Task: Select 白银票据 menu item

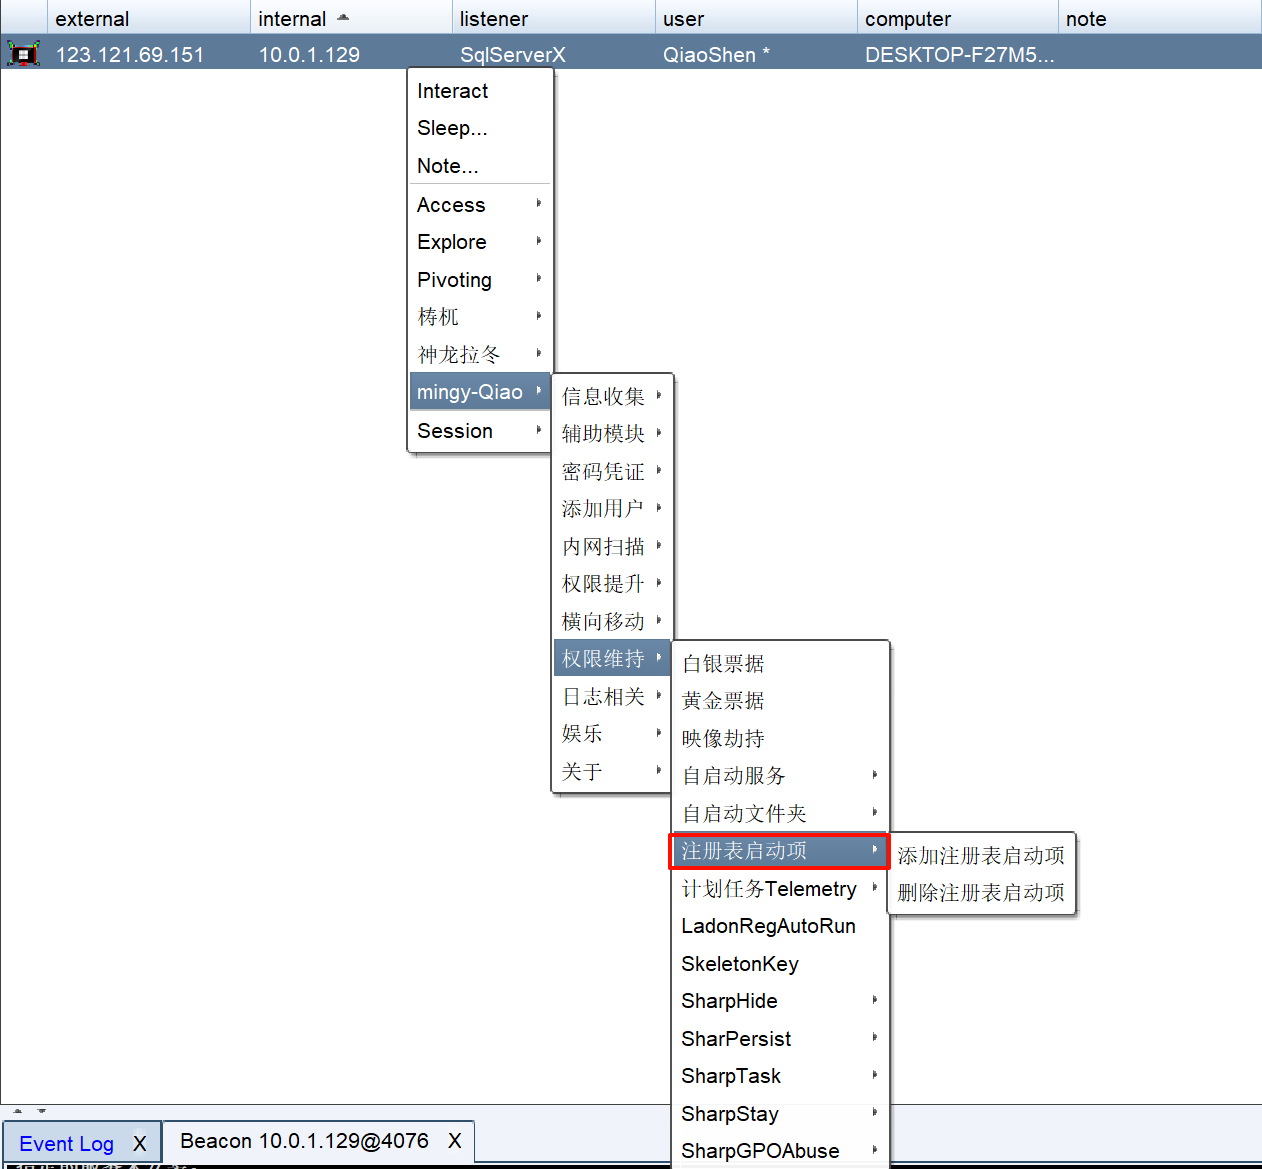Action: click(x=723, y=664)
